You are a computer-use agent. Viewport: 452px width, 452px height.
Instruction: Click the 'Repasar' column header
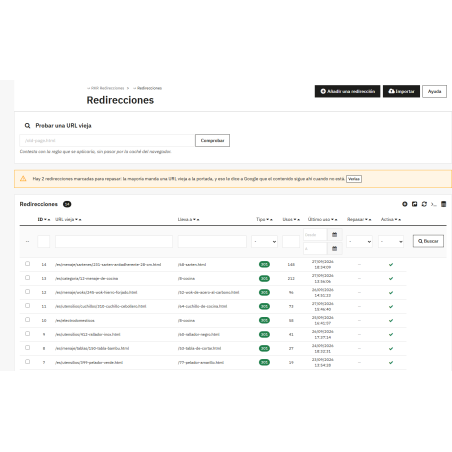tap(355, 219)
